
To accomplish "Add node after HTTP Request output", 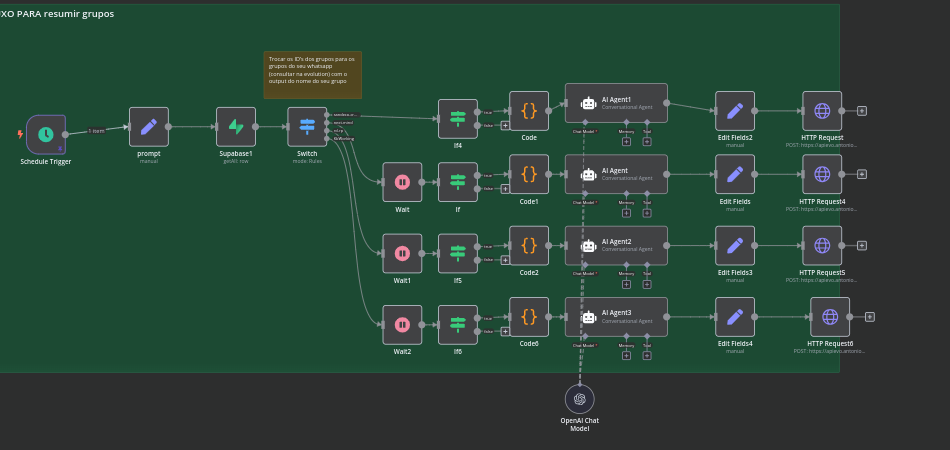I will click(861, 111).
